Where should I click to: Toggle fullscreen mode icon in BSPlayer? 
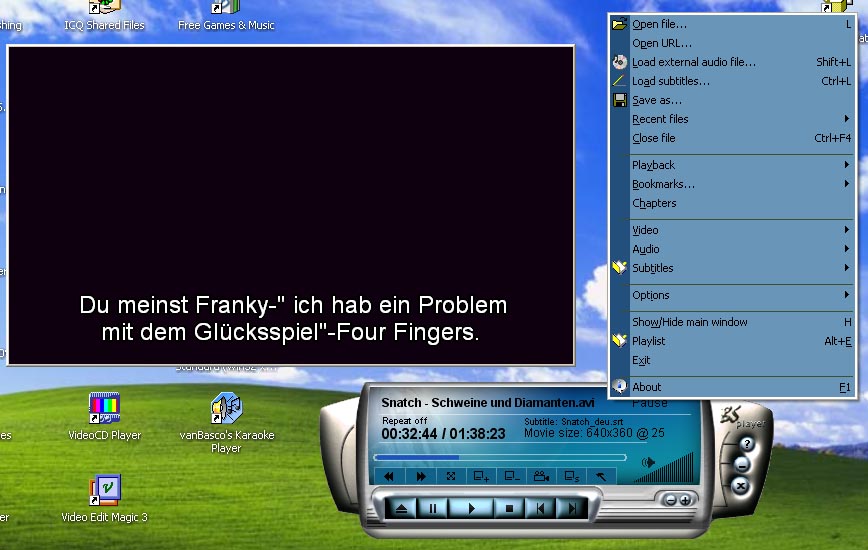pos(451,476)
